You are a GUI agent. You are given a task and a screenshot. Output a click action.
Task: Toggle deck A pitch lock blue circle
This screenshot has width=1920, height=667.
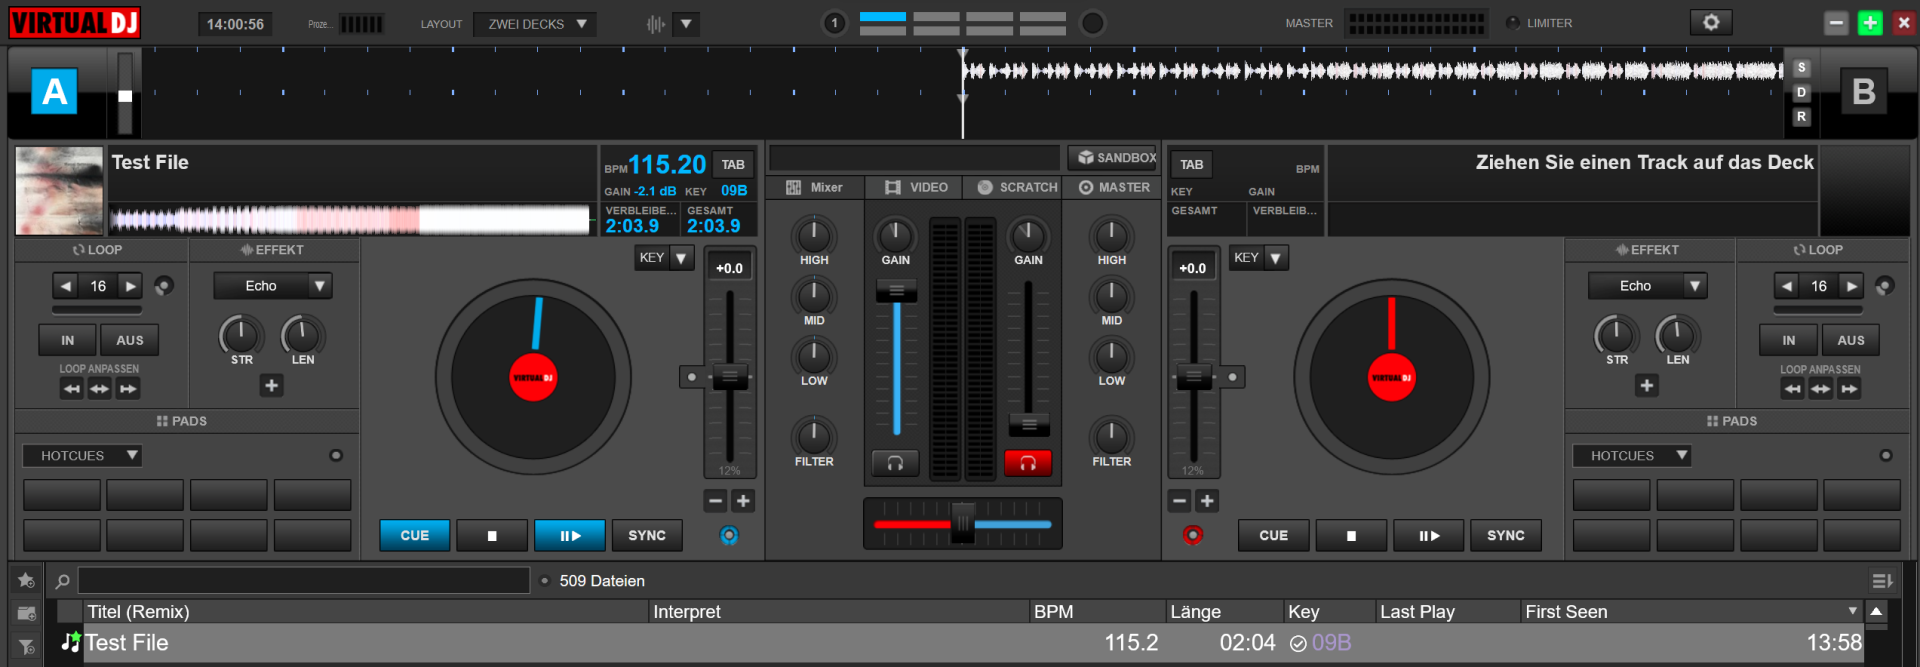(729, 536)
